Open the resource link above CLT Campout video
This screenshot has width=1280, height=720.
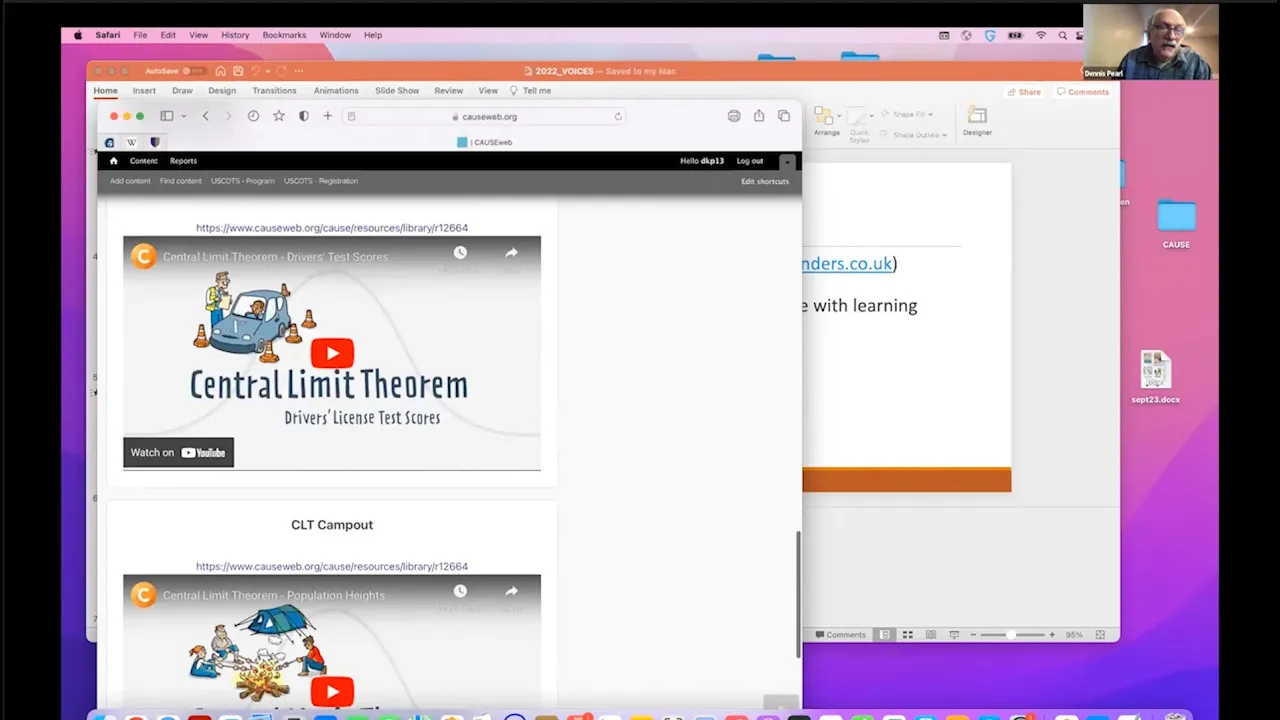(x=332, y=566)
